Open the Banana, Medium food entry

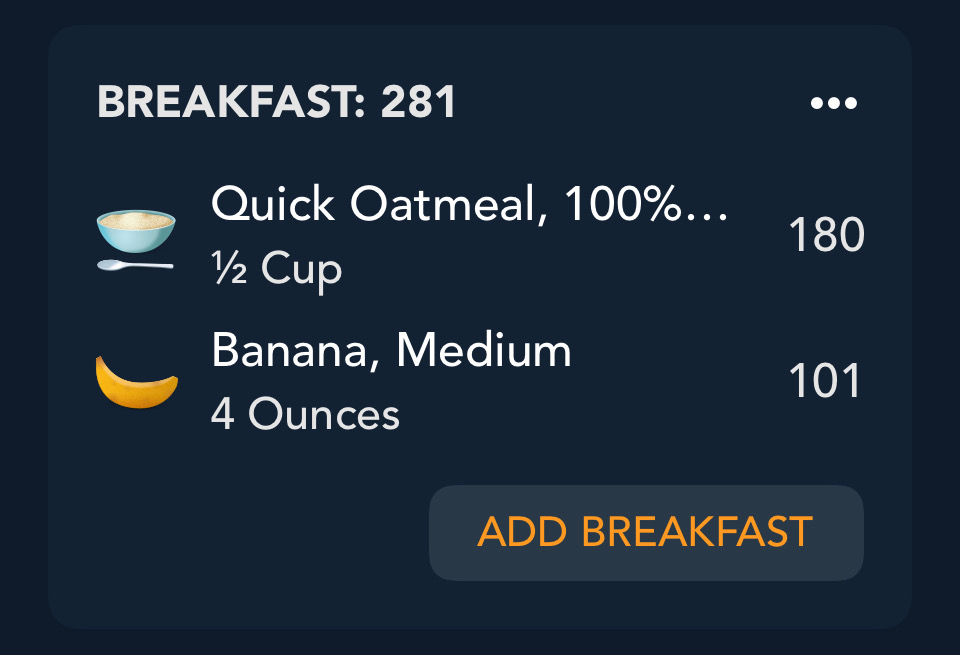pos(391,351)
